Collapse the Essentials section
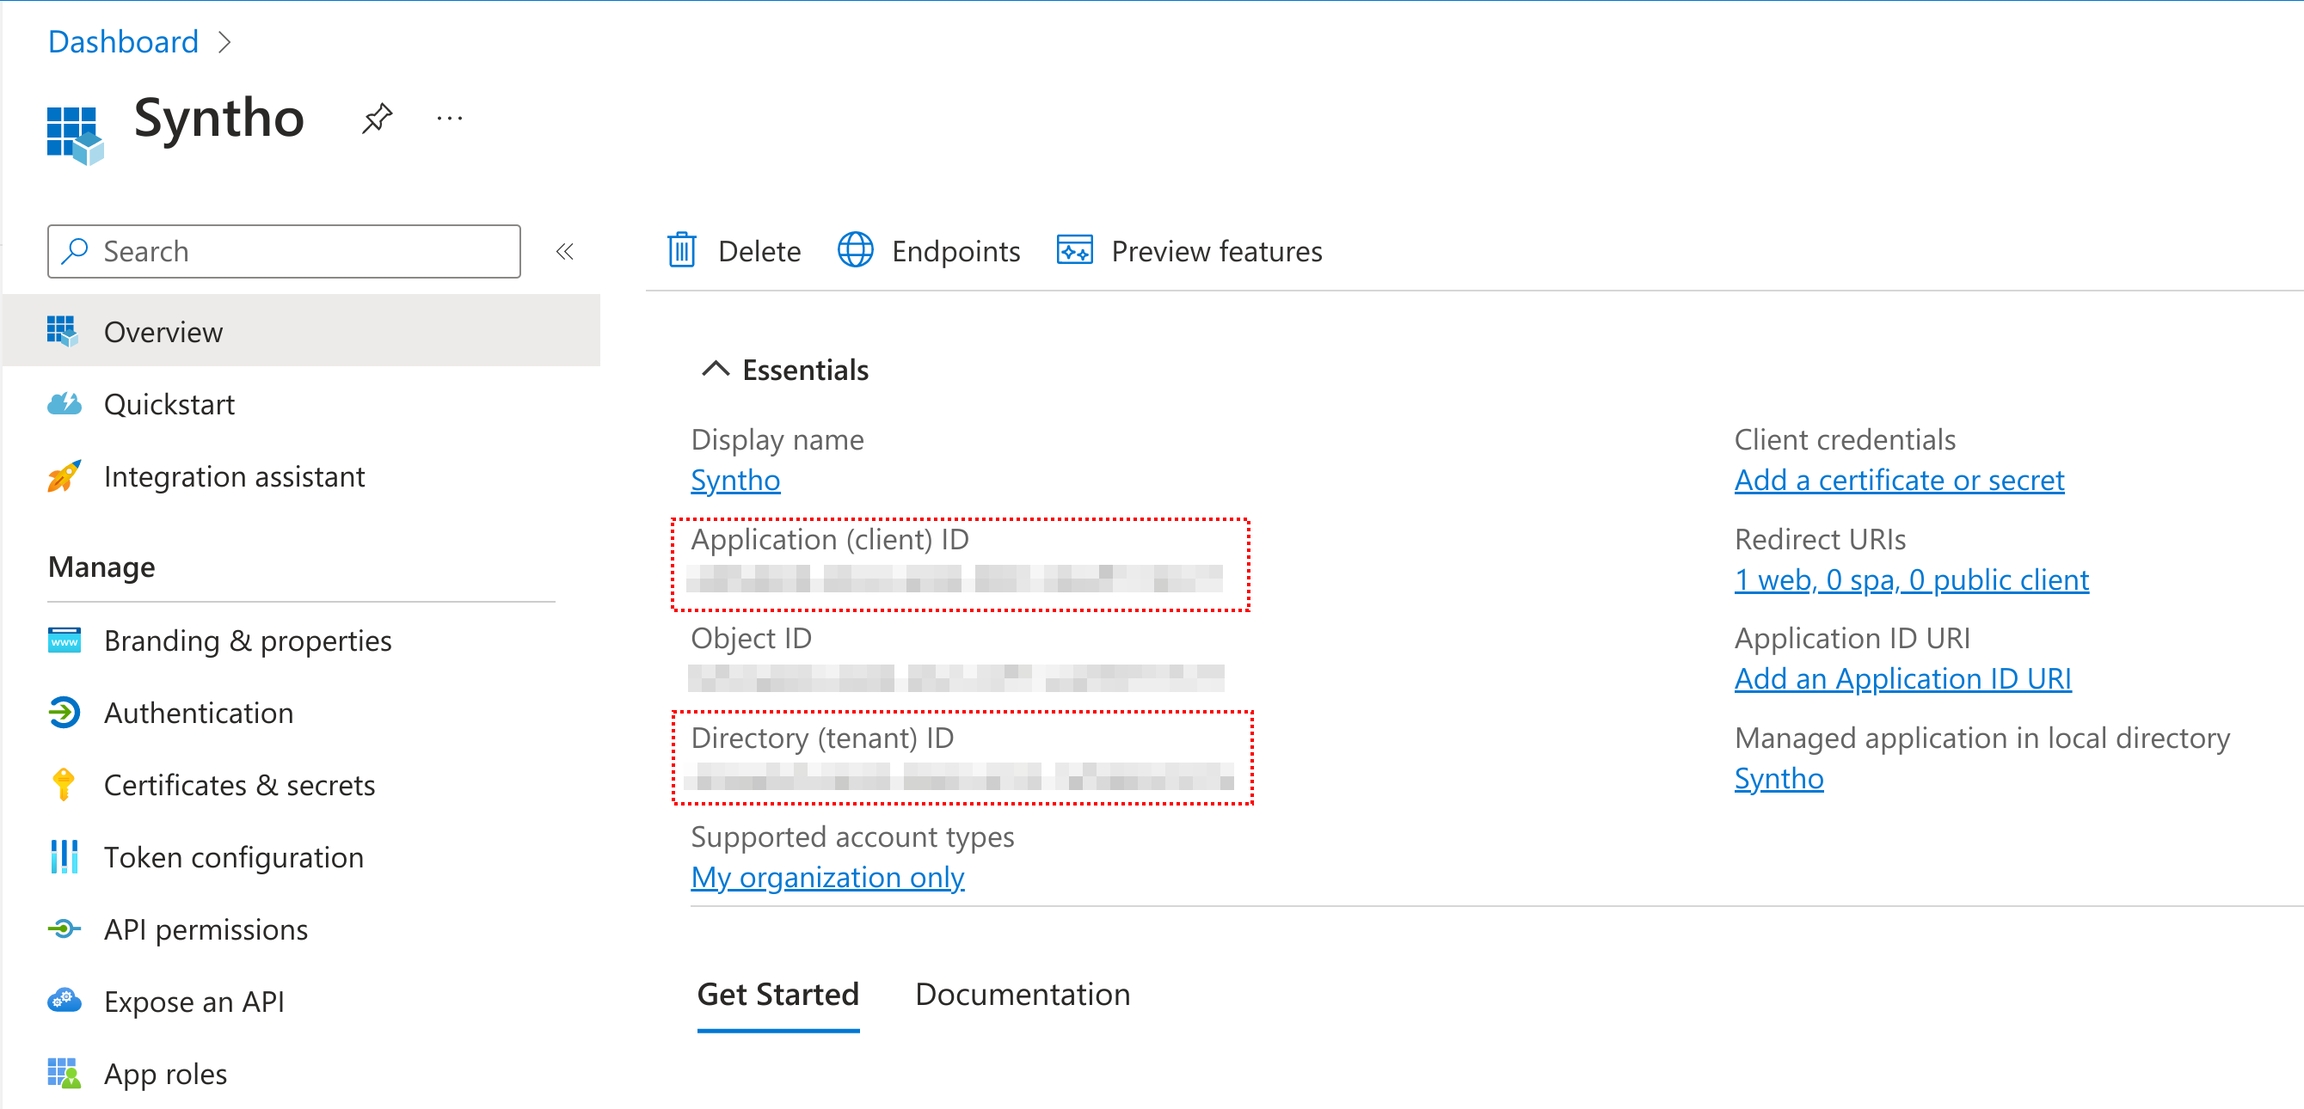The image size is (2304, 1109). 716,369
